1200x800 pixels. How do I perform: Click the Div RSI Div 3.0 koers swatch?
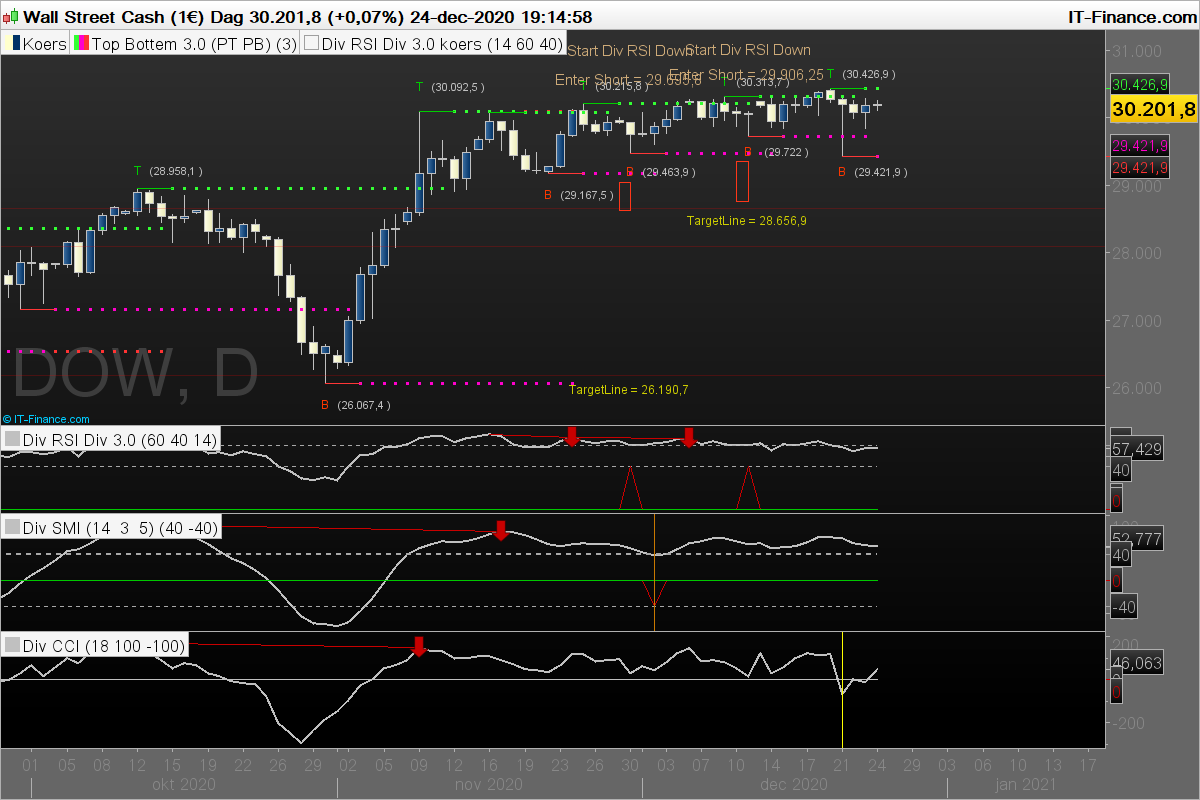[x=311, y=44]
